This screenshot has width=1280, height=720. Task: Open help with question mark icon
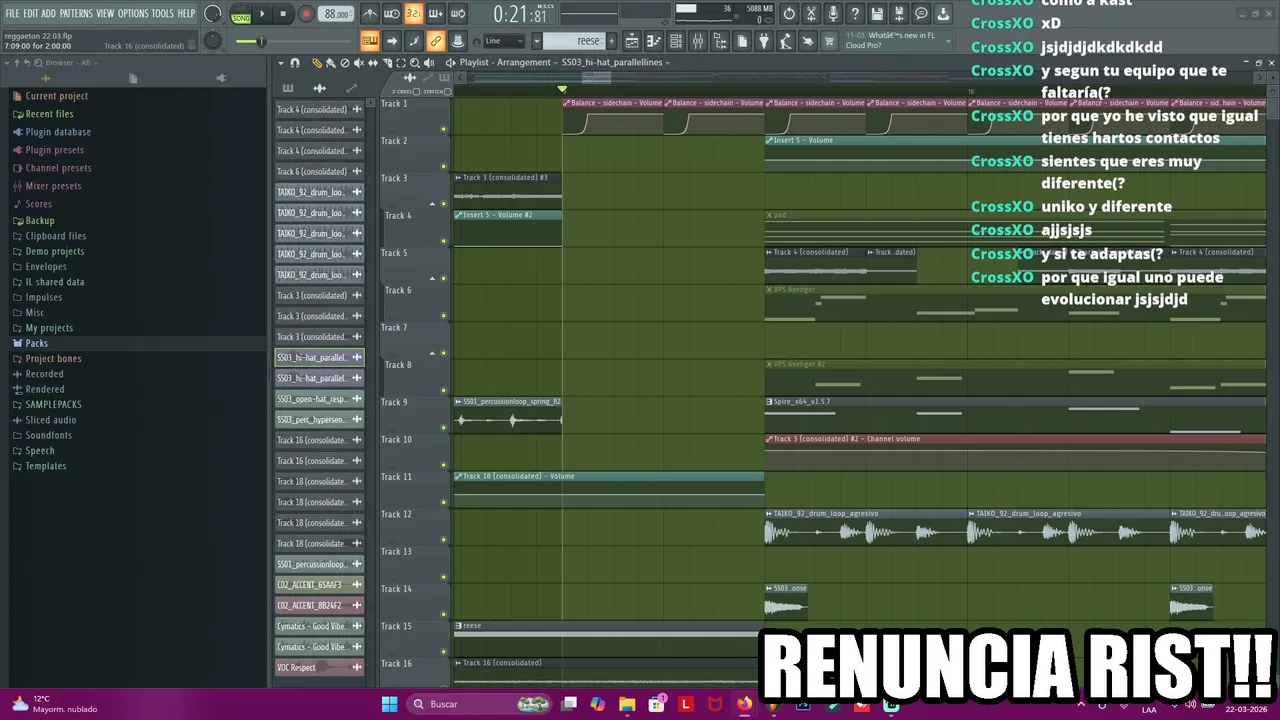[854, 14]
